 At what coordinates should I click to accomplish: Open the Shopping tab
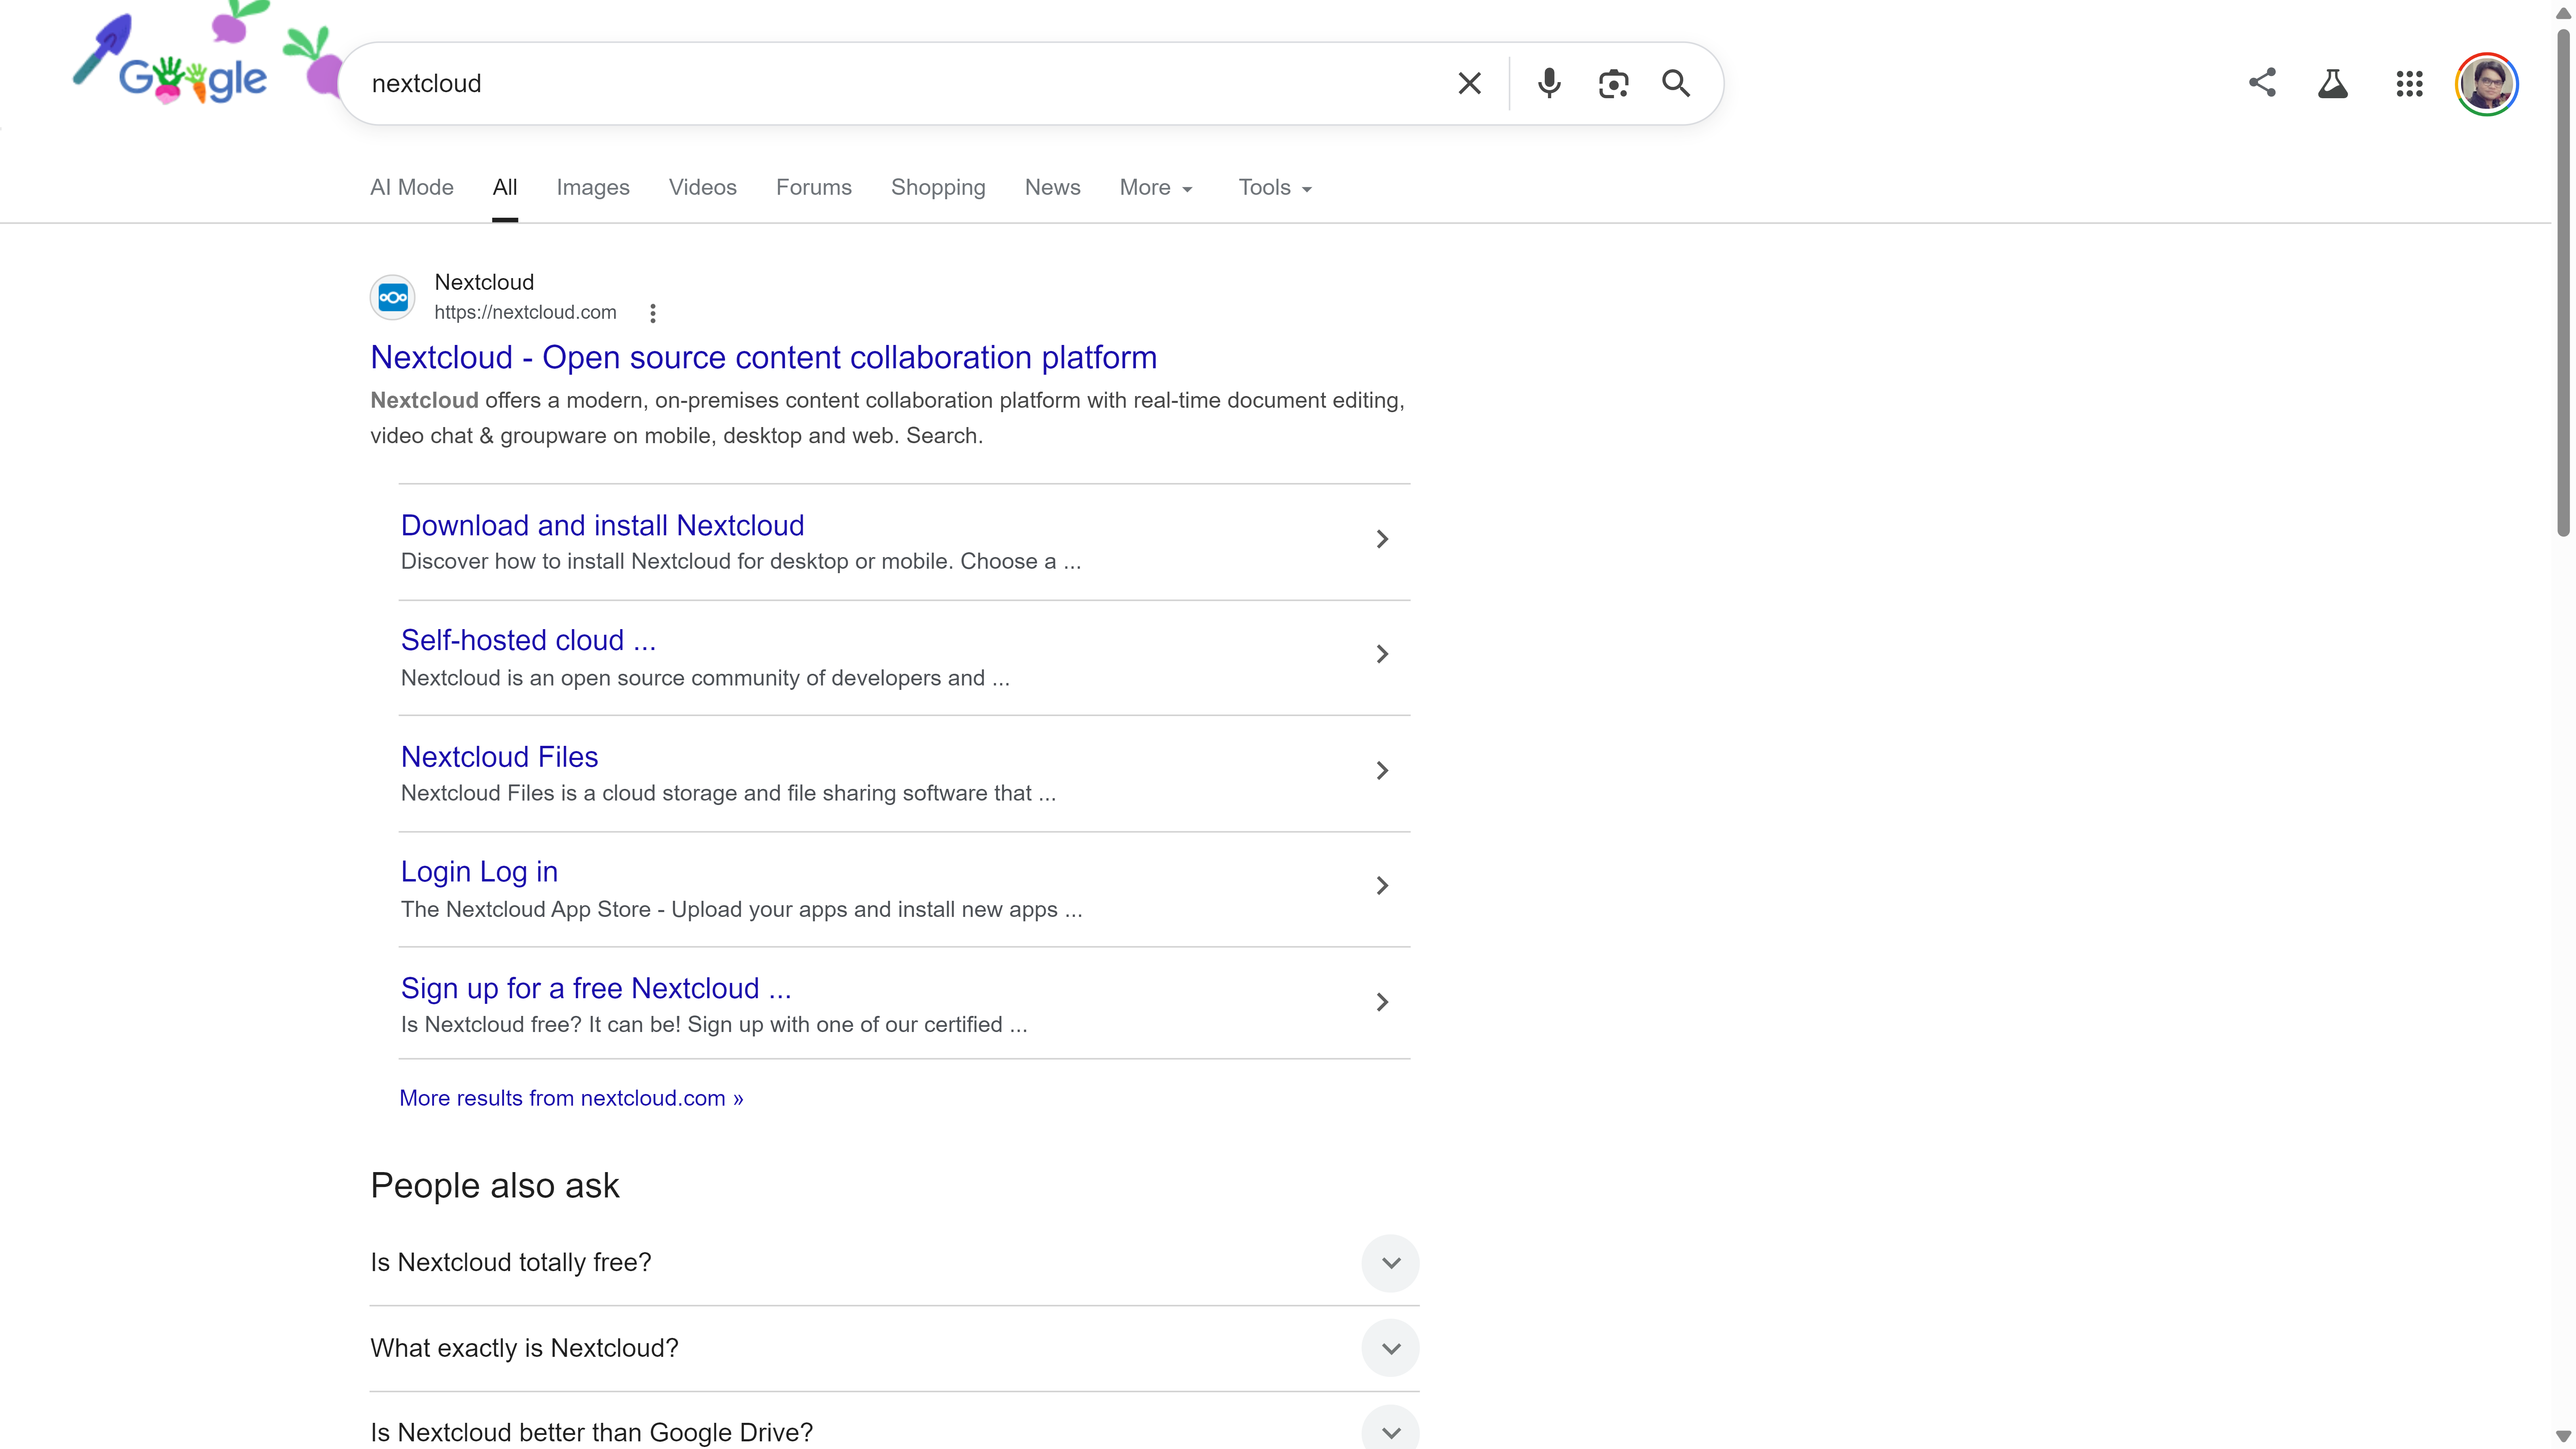pyautogui.click(x=938, y=187)
